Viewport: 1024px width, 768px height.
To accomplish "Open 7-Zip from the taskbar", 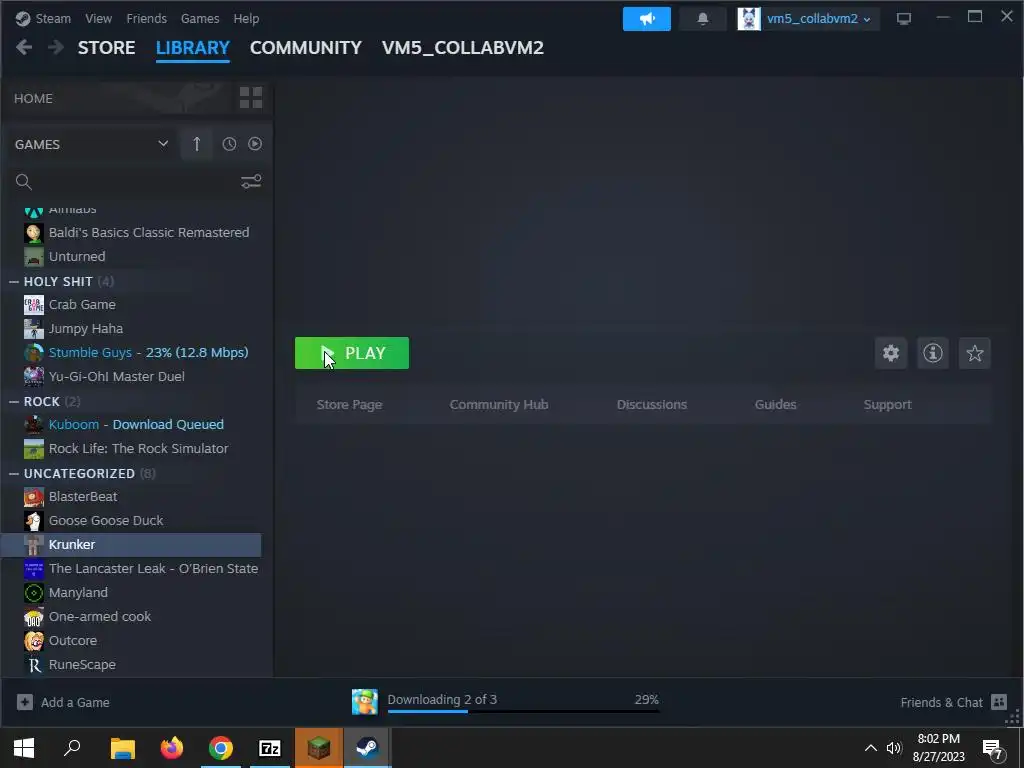I will tap(270, 748).
